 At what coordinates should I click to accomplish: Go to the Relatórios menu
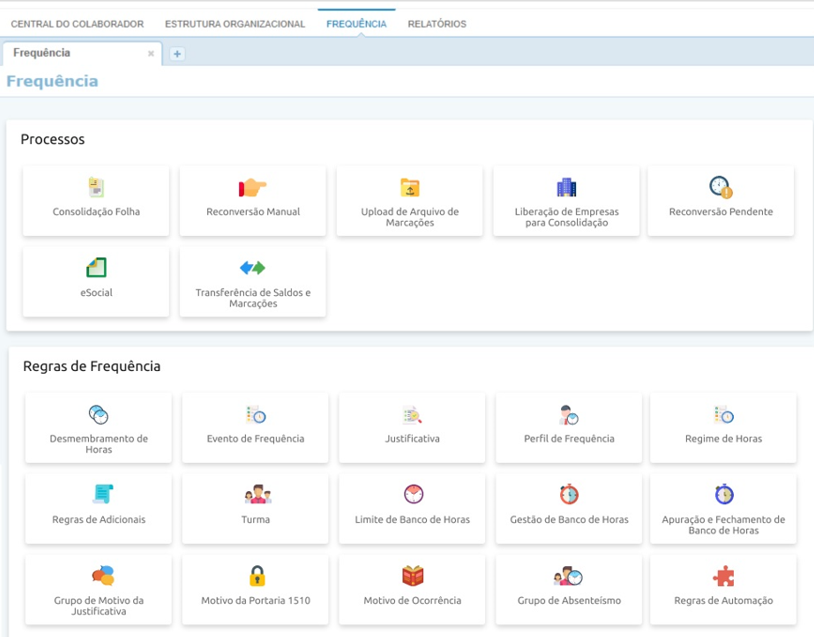pyautogui.click(x=437, y=24)
